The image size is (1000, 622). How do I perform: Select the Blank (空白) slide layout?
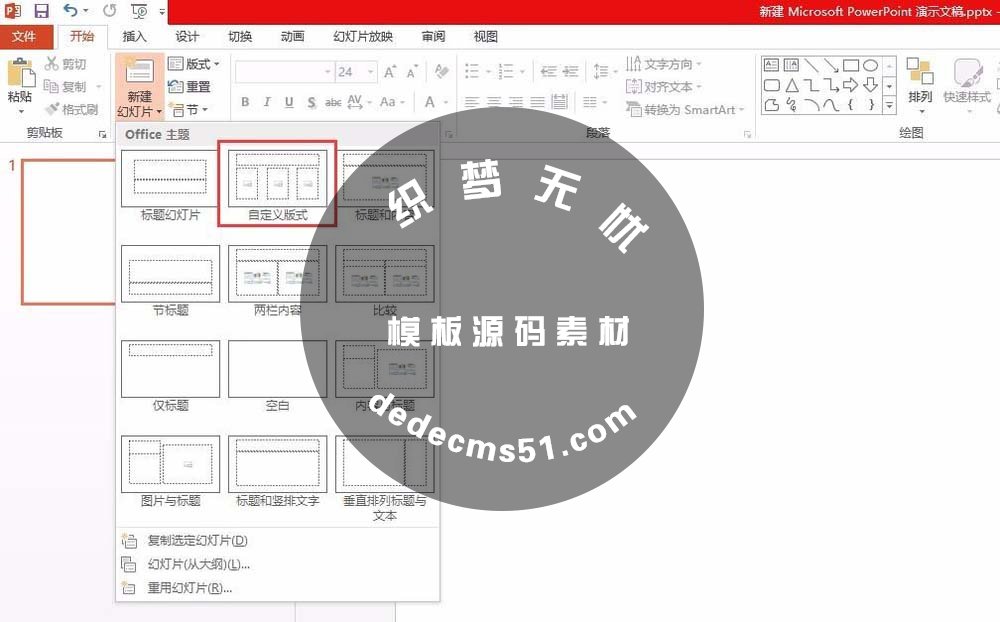click(x=277, y=368)
